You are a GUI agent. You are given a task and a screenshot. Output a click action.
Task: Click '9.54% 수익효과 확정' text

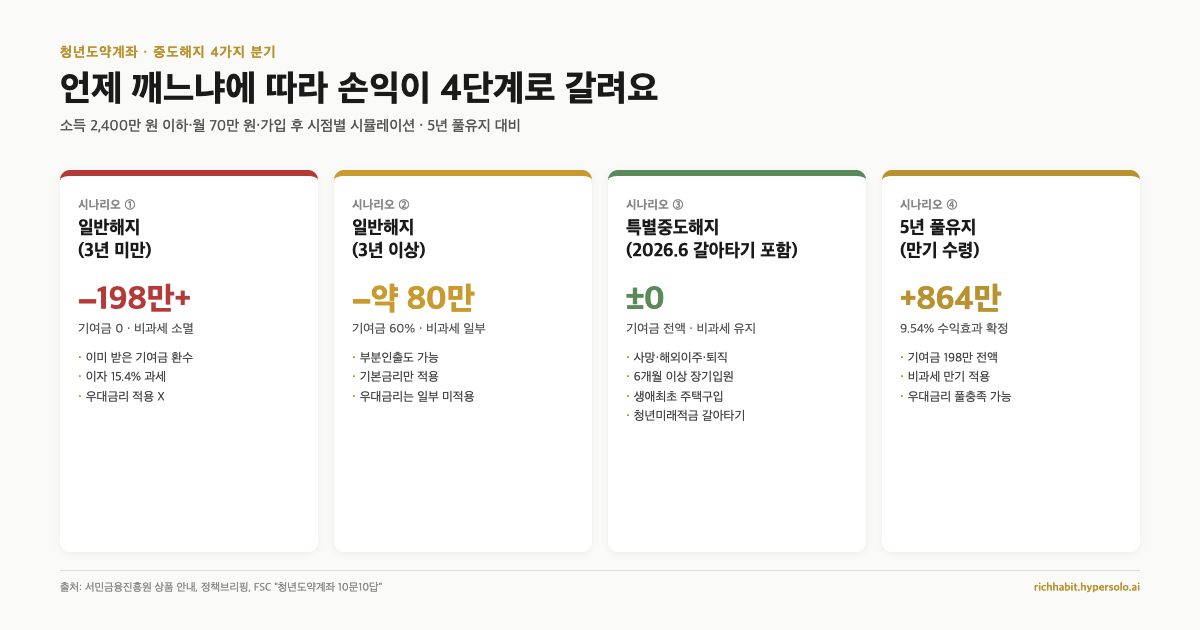tap(954, 328)
